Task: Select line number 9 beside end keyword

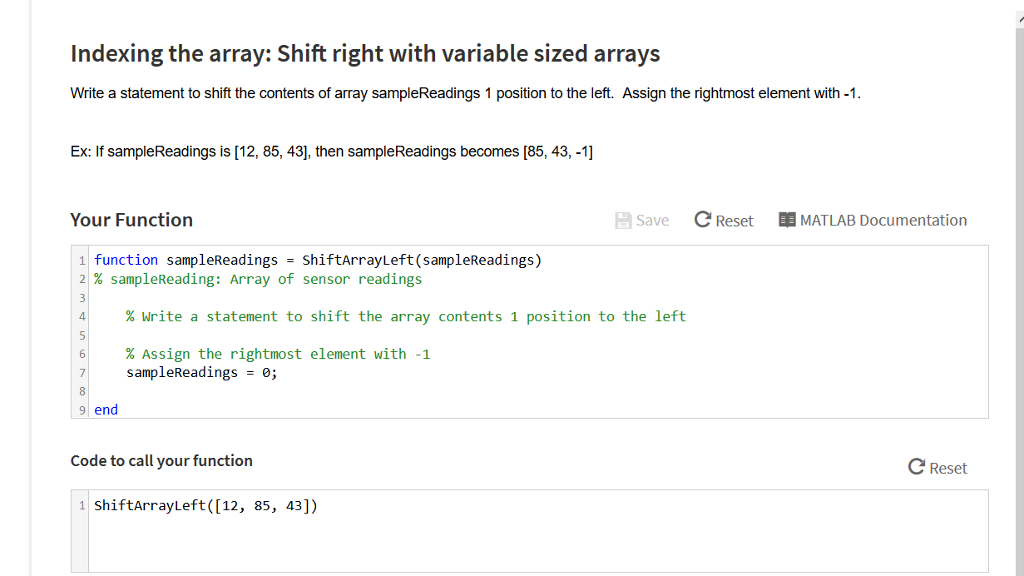Action: [81, 409]
